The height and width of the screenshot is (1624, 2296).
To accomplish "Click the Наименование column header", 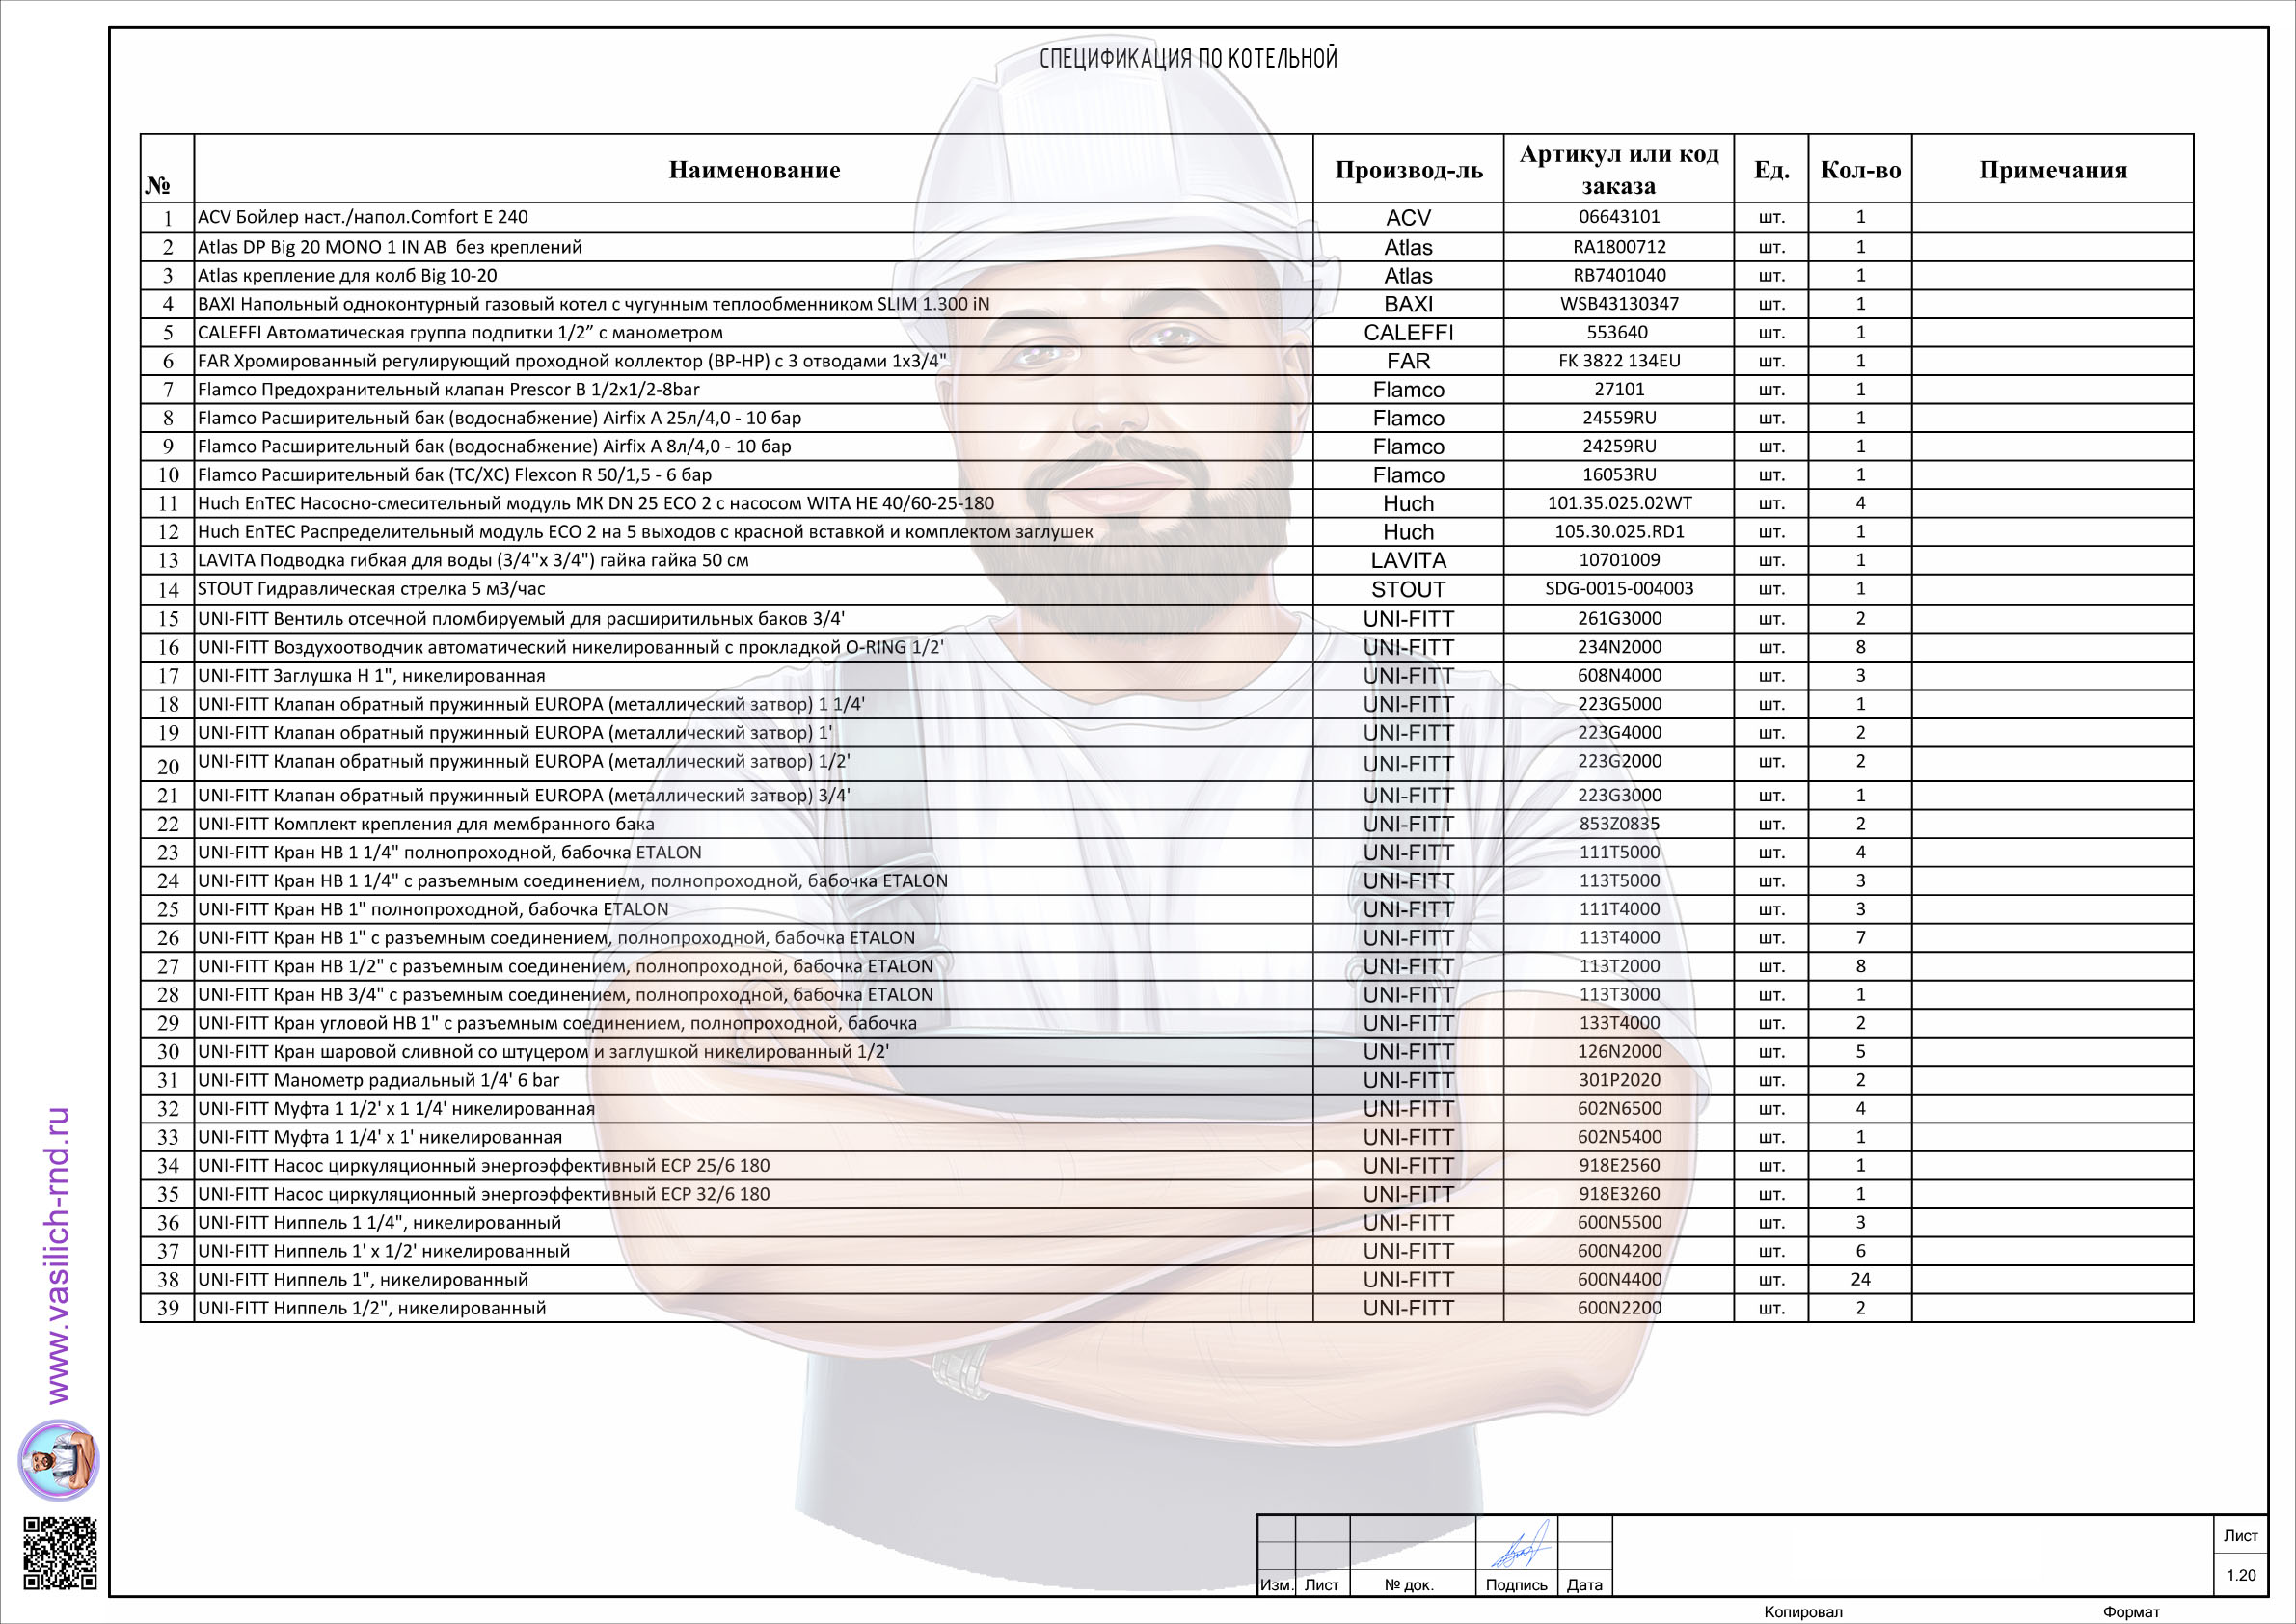I will pyautogui.click(x=754, y=170).
